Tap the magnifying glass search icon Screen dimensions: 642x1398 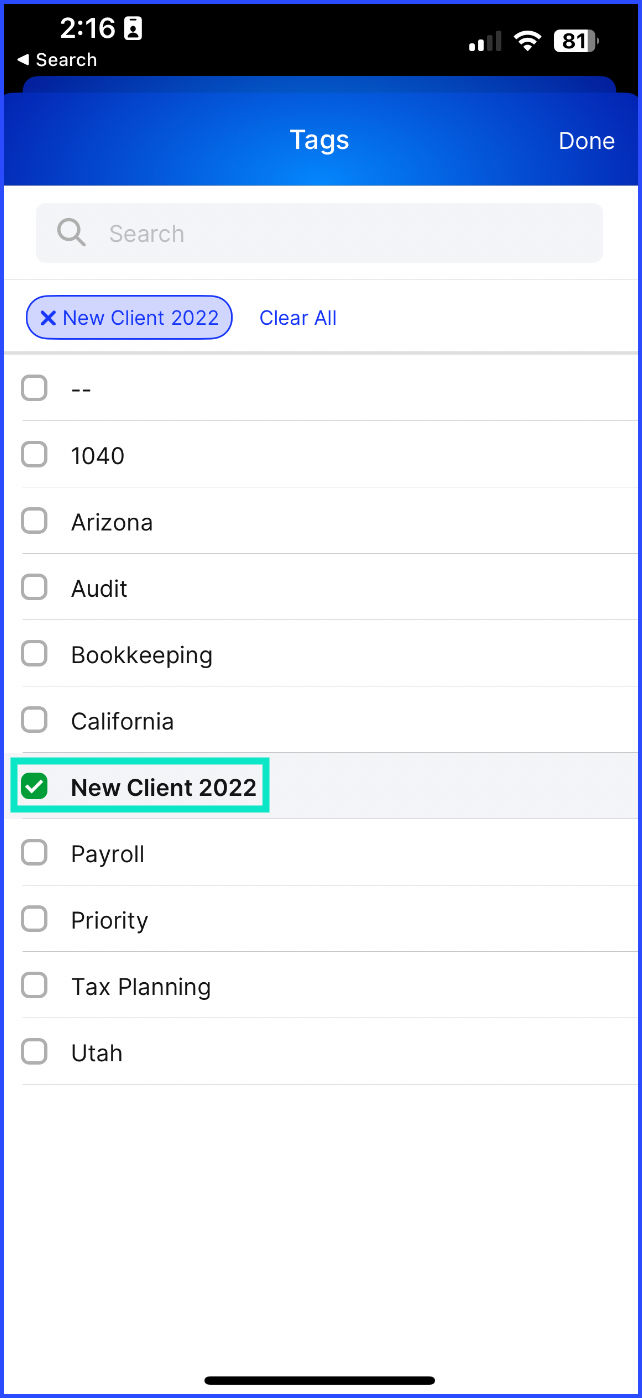coord(72,233)
